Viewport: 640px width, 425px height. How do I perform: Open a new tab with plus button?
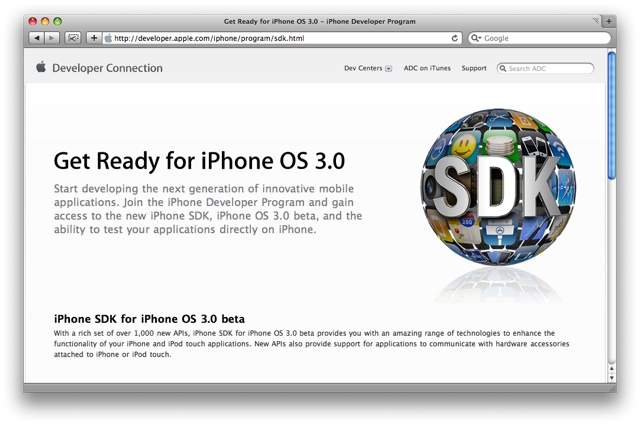point(609,21)
